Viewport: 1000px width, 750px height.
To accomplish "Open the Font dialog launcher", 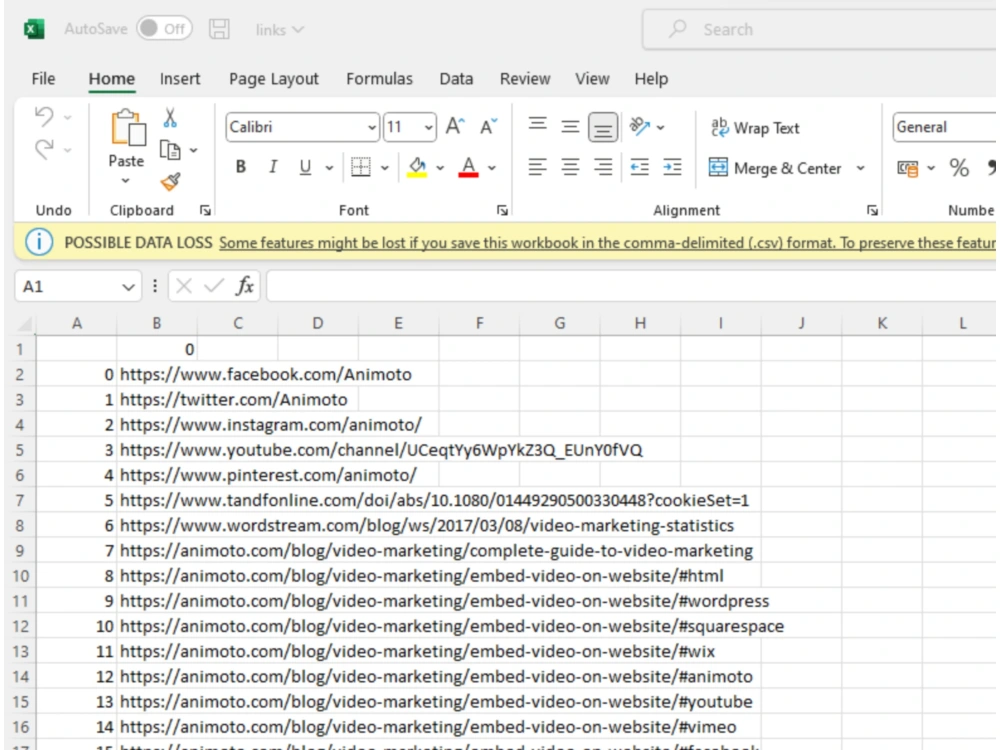I will (503, 210).
